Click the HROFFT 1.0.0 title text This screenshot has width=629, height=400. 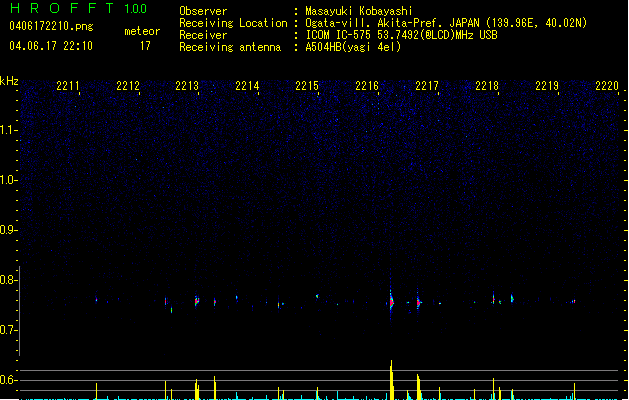pyautogui.click(x=79, y=8)
